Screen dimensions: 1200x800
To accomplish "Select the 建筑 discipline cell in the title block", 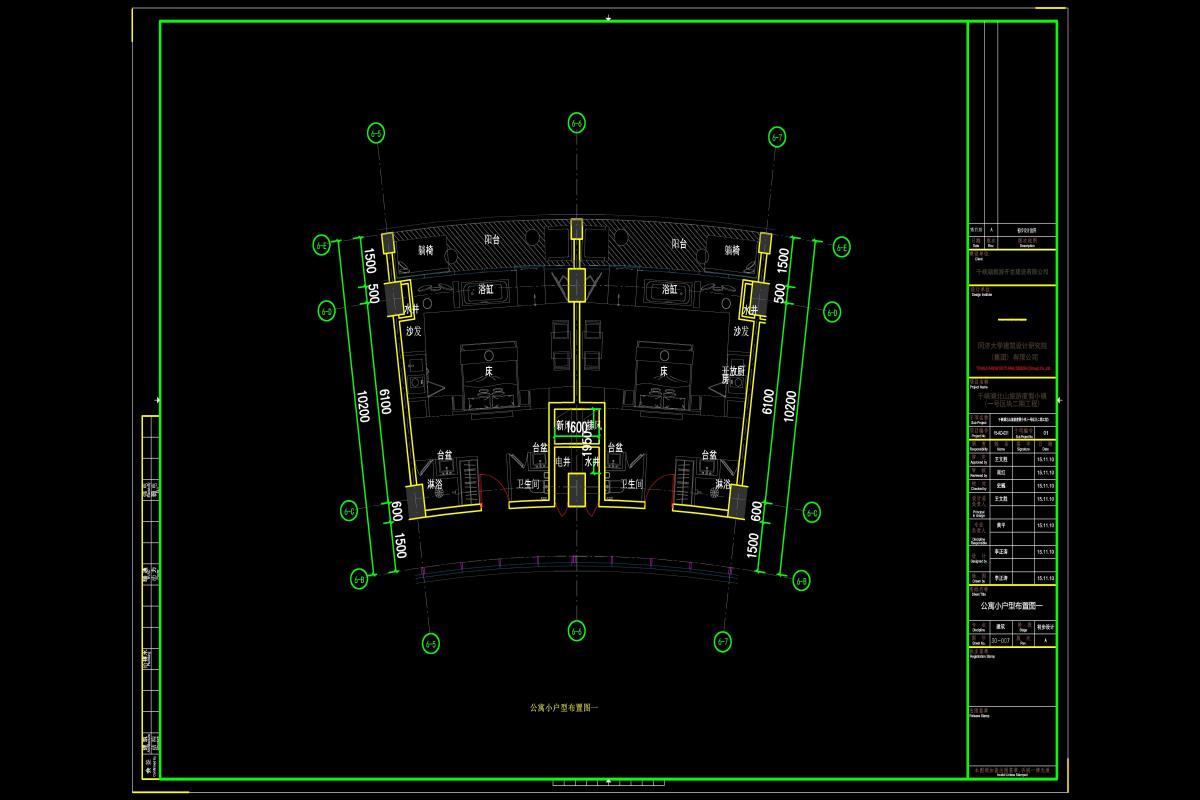I will tap(999, 625).
